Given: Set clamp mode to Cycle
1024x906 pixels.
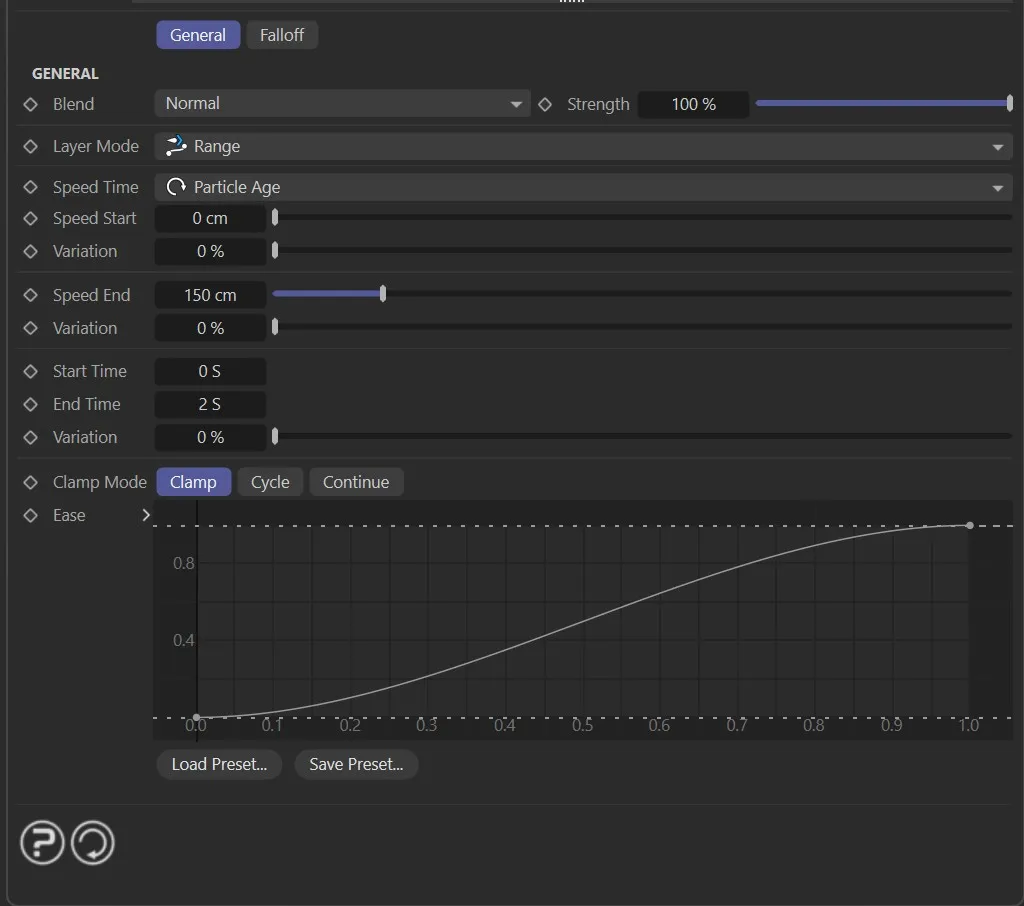Looking at the screenshot, I should (270, 482).
